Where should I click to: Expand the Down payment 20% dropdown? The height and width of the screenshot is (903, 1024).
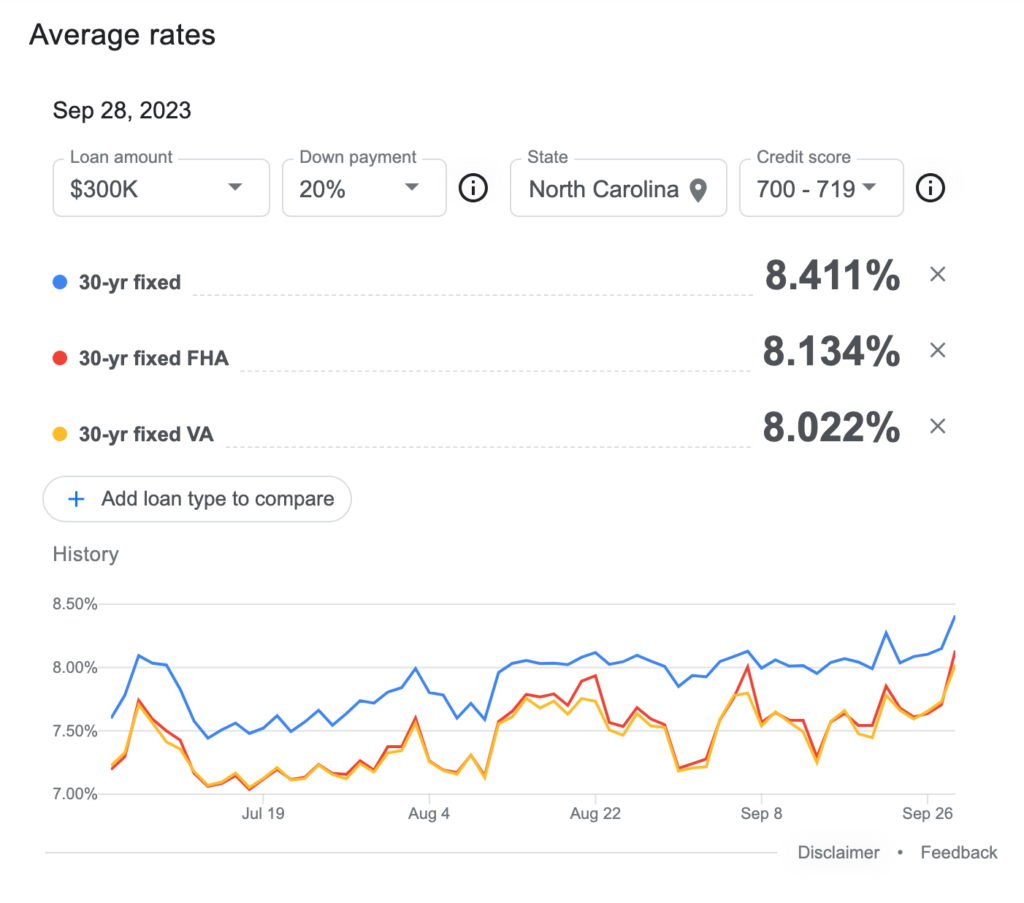coord(364,188)
